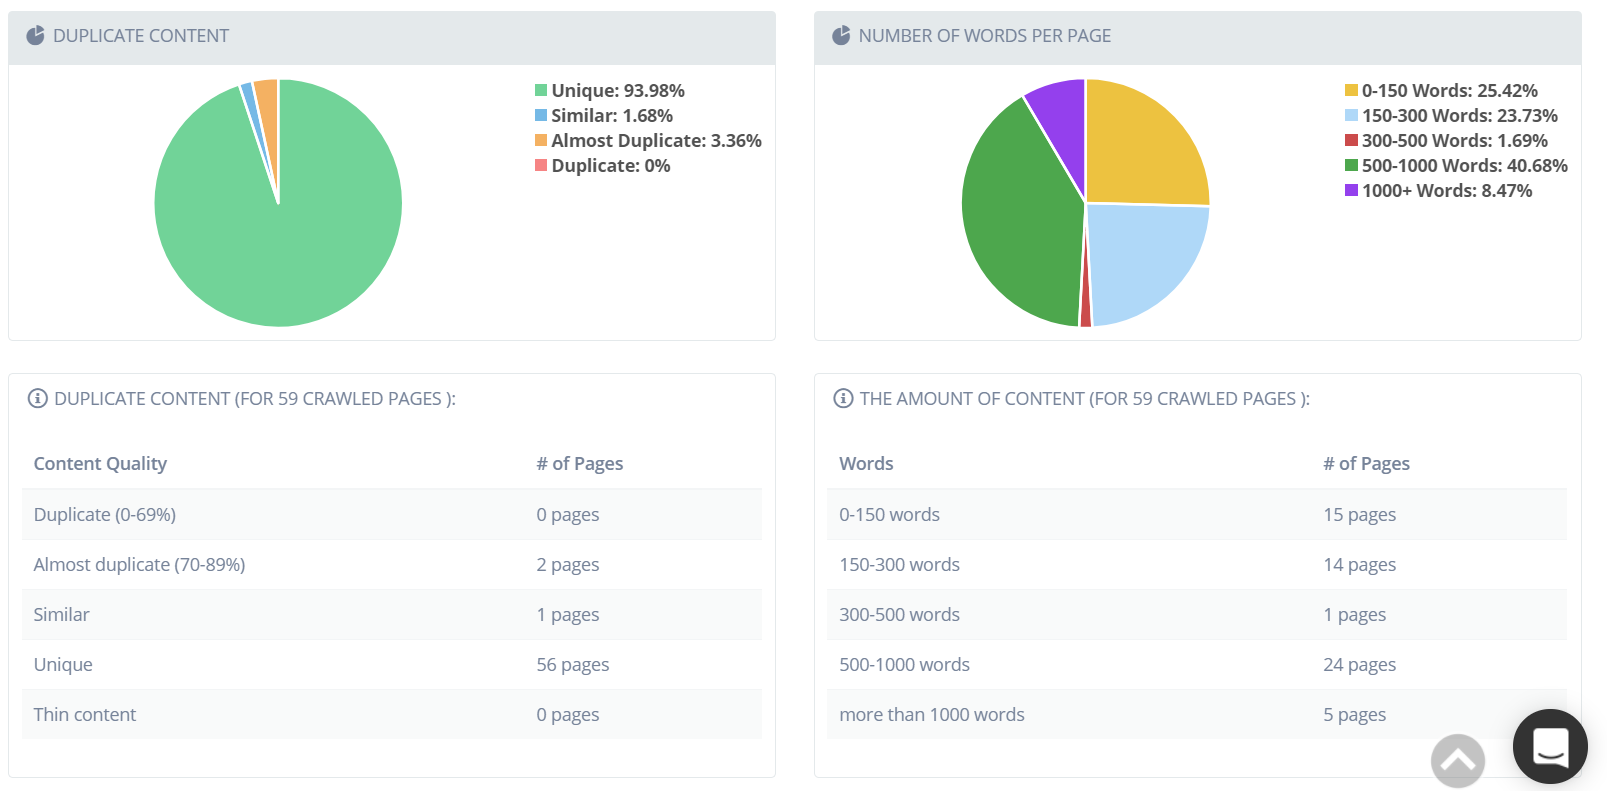Select the Thin content row
The height and width of the screenshot is (791, 1607).
(85, 715)
